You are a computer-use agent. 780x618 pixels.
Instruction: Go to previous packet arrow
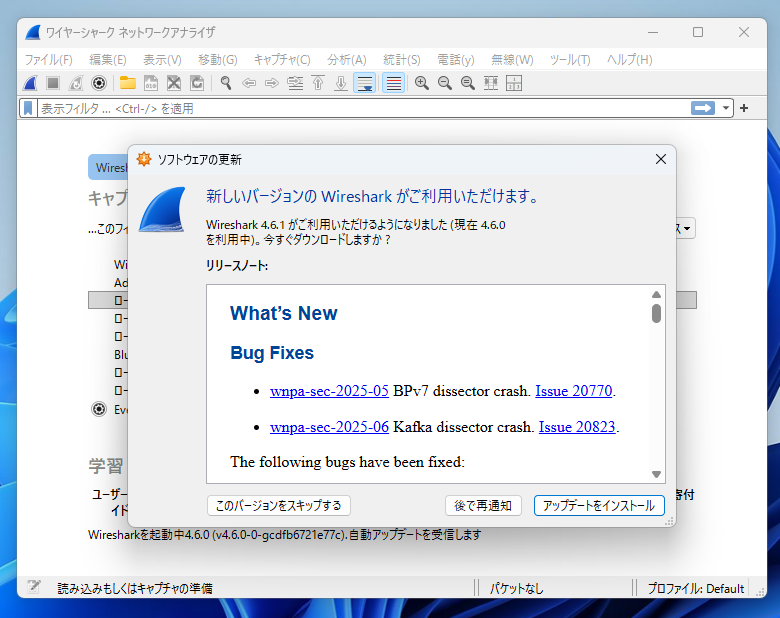point(249,83)
